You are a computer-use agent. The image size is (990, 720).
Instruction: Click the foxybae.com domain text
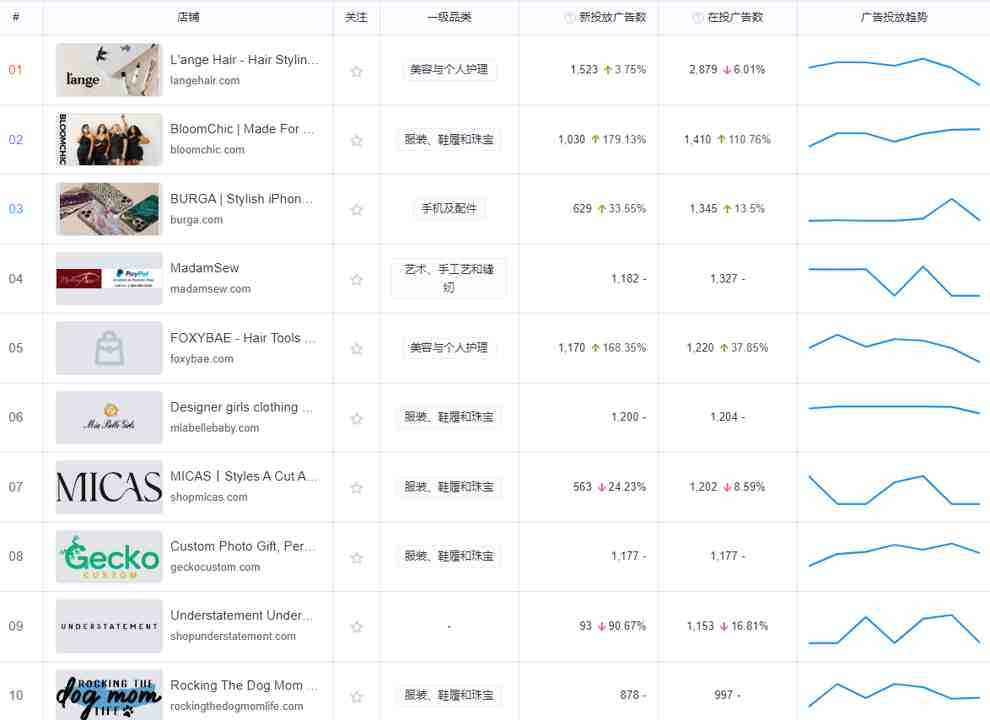click(x=201, y=359)
